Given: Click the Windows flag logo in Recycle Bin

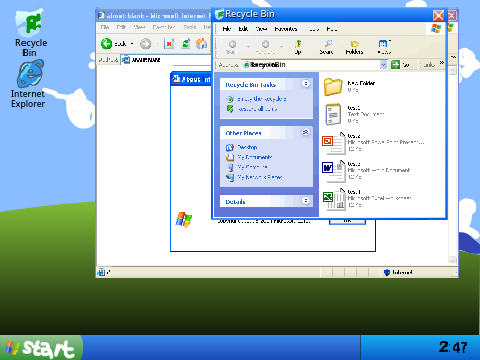Looking at the screenshot, I should point(436,29).
